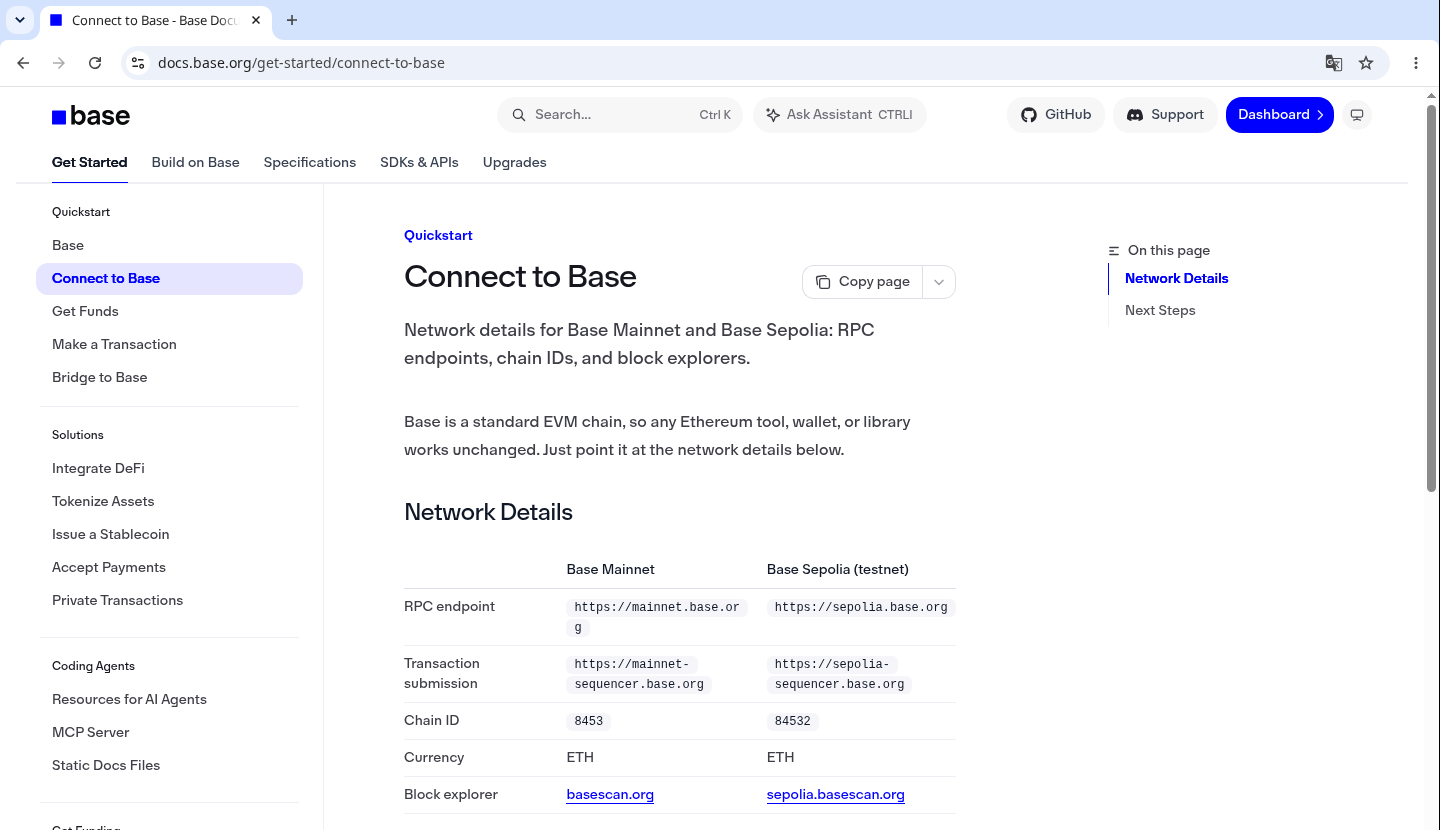Open the tab search dropdown arrow

pos(19,20)
